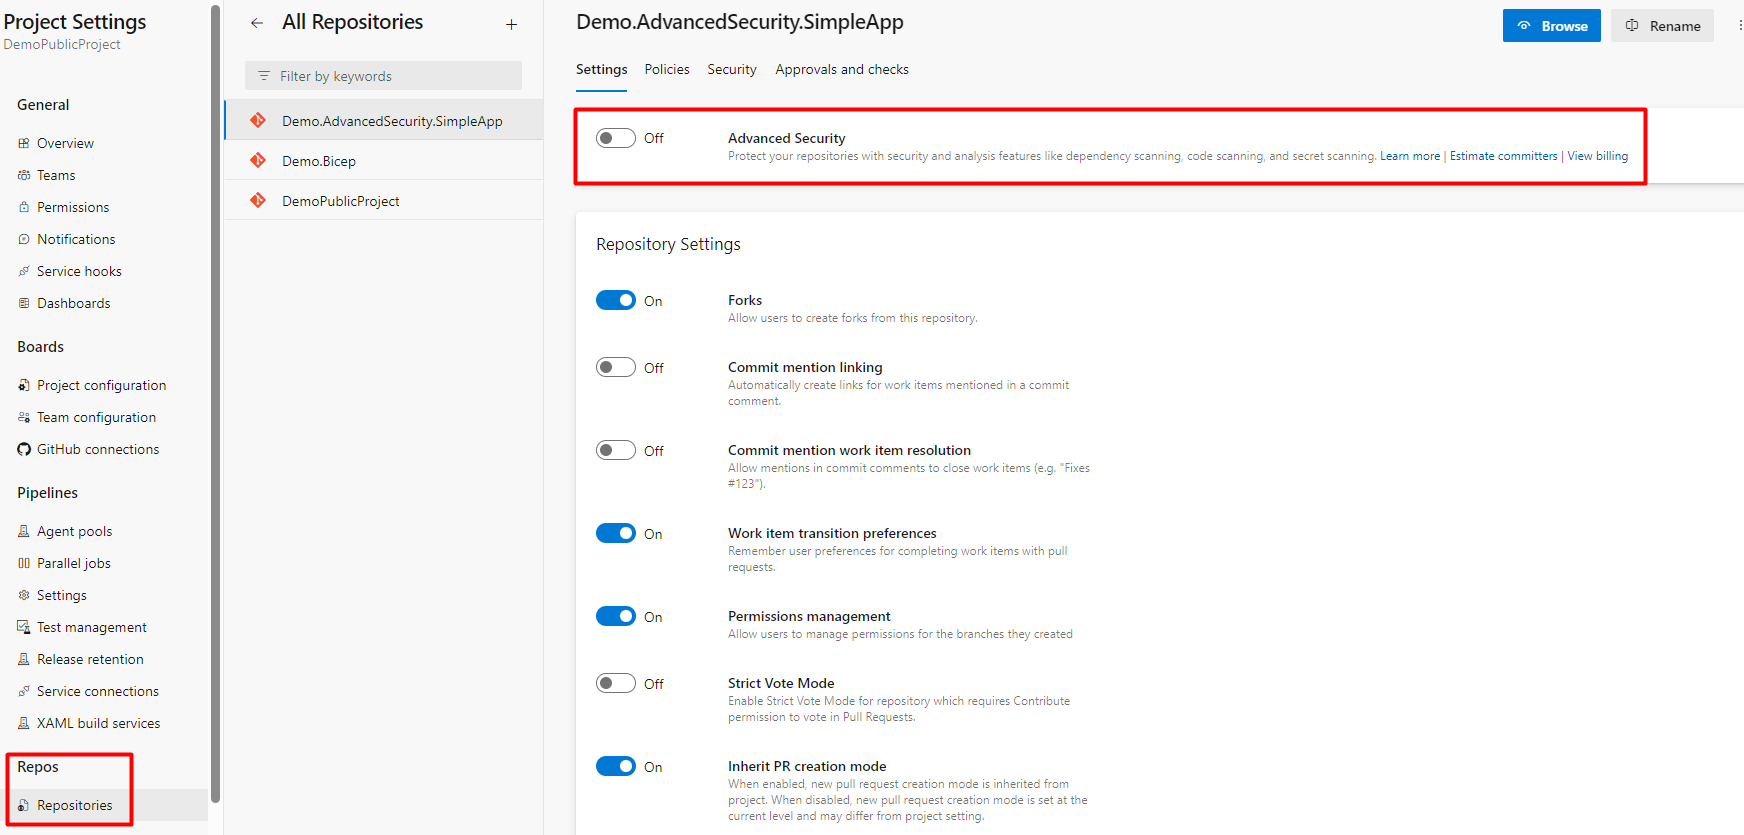This screenshot has width=1744, height=835.
Task: Click the blue Browse button
Action: 1551,26
